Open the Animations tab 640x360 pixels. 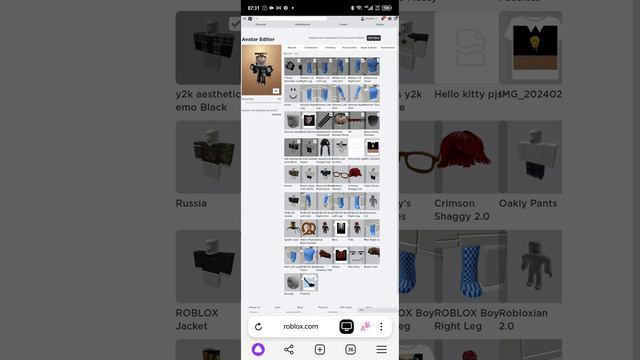tap(388, 48)
